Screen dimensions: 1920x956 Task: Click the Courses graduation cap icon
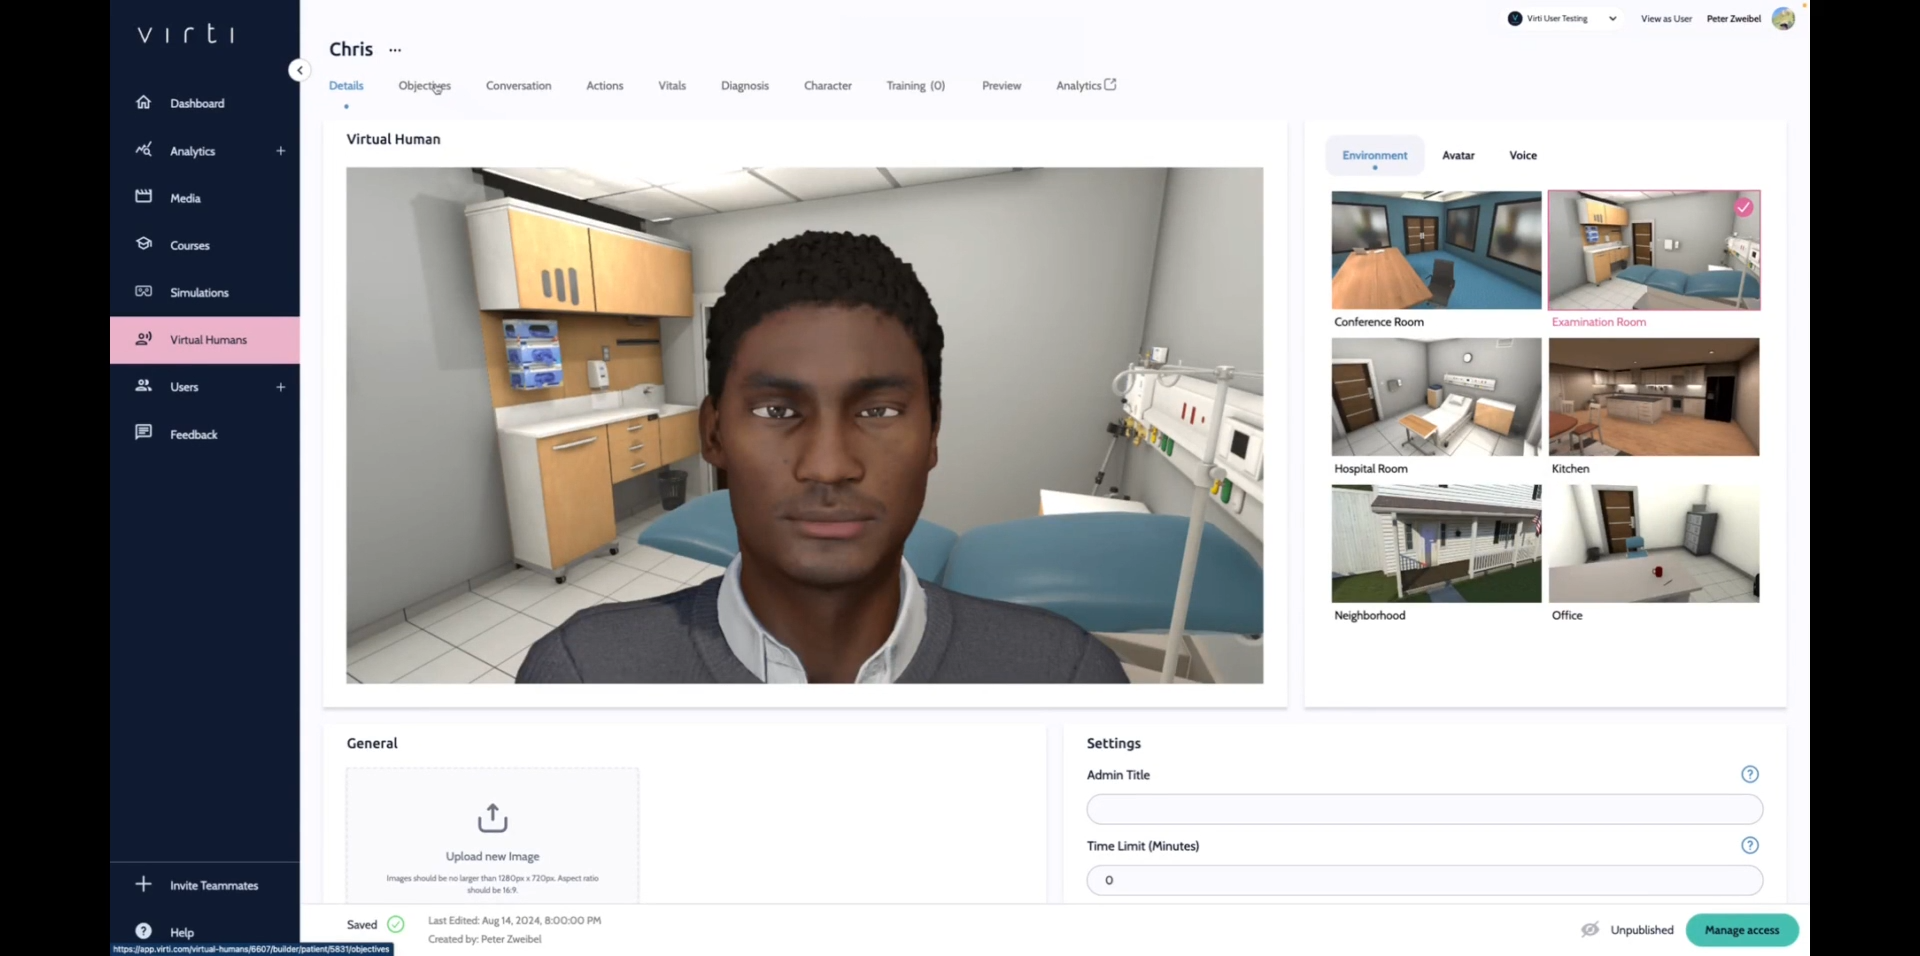(x=144, y=244)
